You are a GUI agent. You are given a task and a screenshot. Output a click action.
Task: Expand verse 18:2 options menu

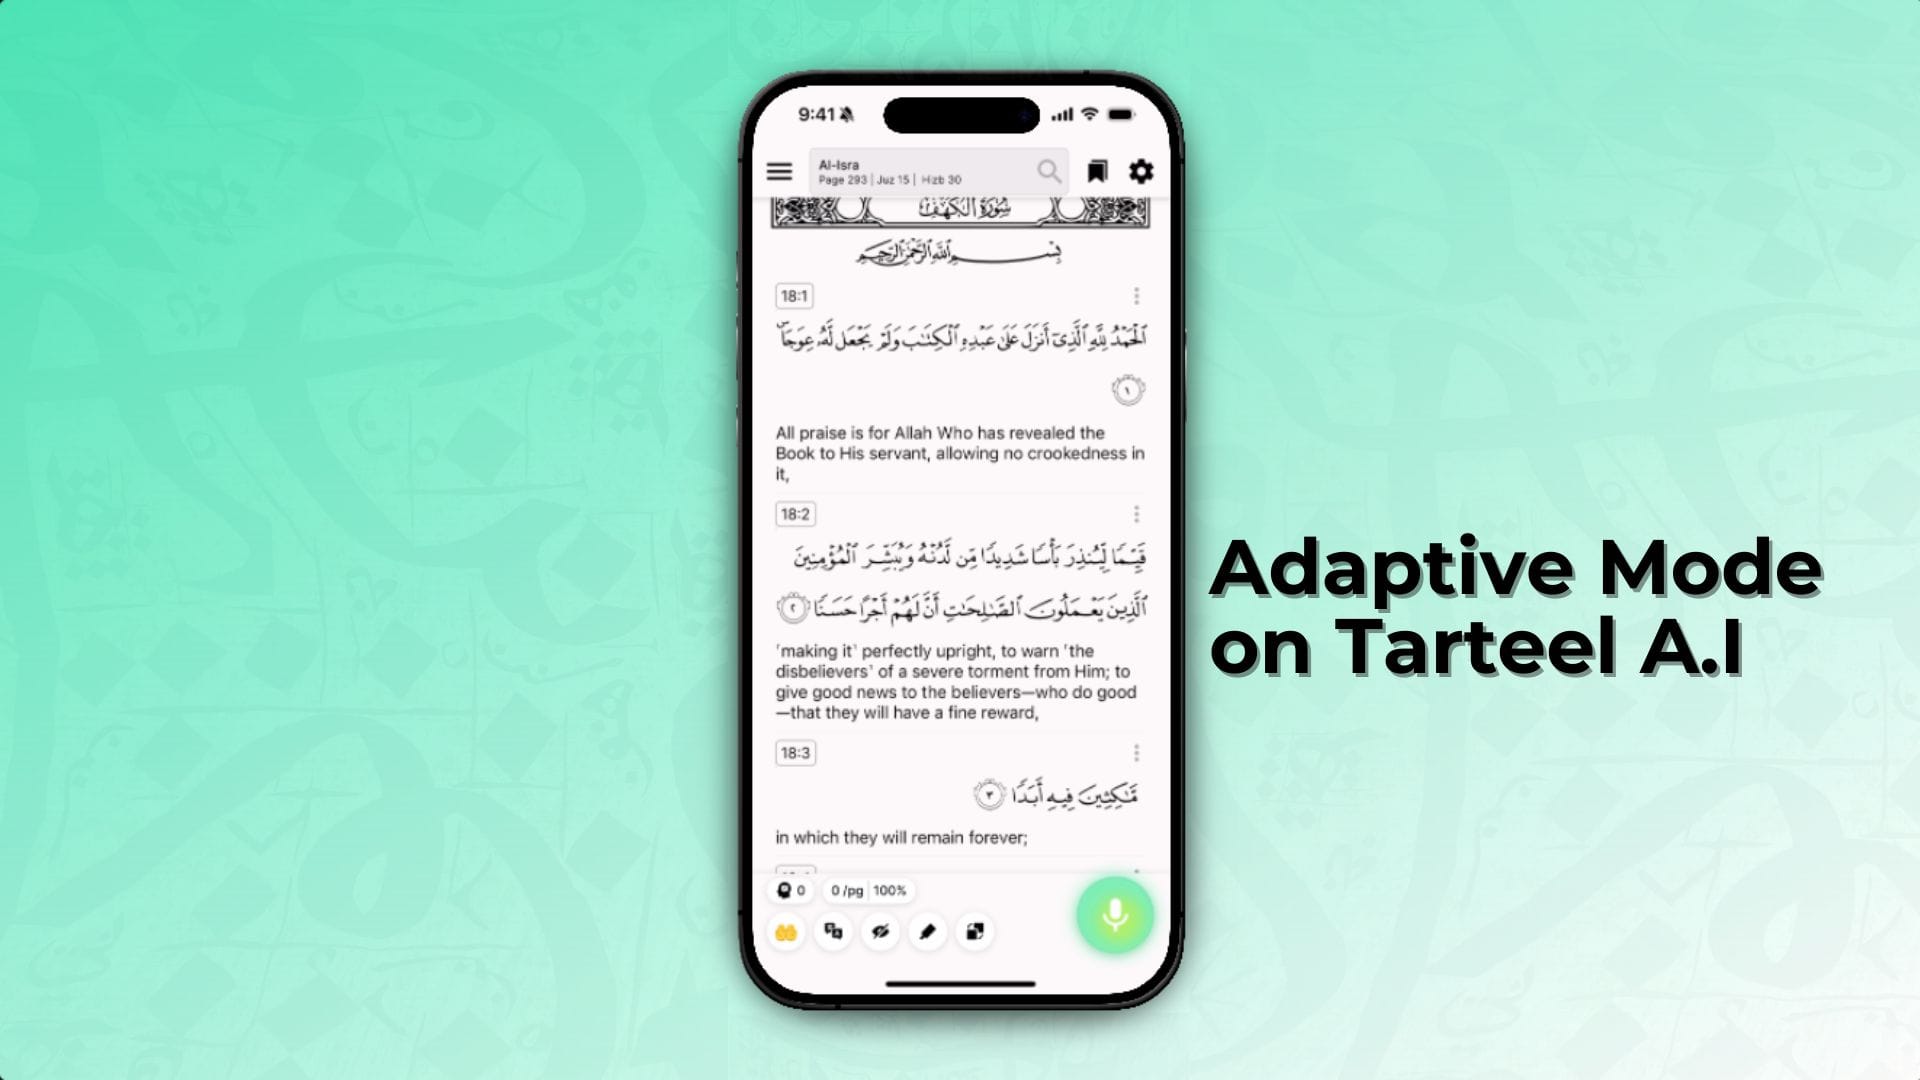click(1137, 513)
